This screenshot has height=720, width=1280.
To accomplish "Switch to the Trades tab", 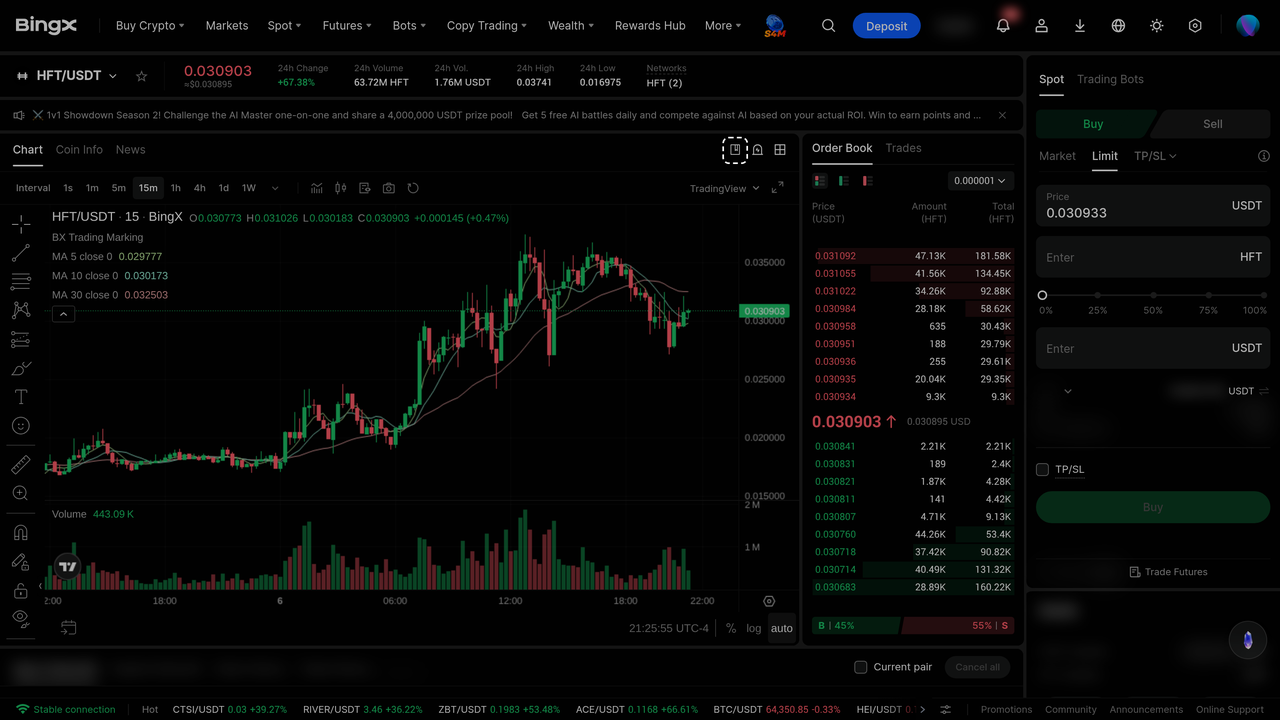I will click(903, 148).
